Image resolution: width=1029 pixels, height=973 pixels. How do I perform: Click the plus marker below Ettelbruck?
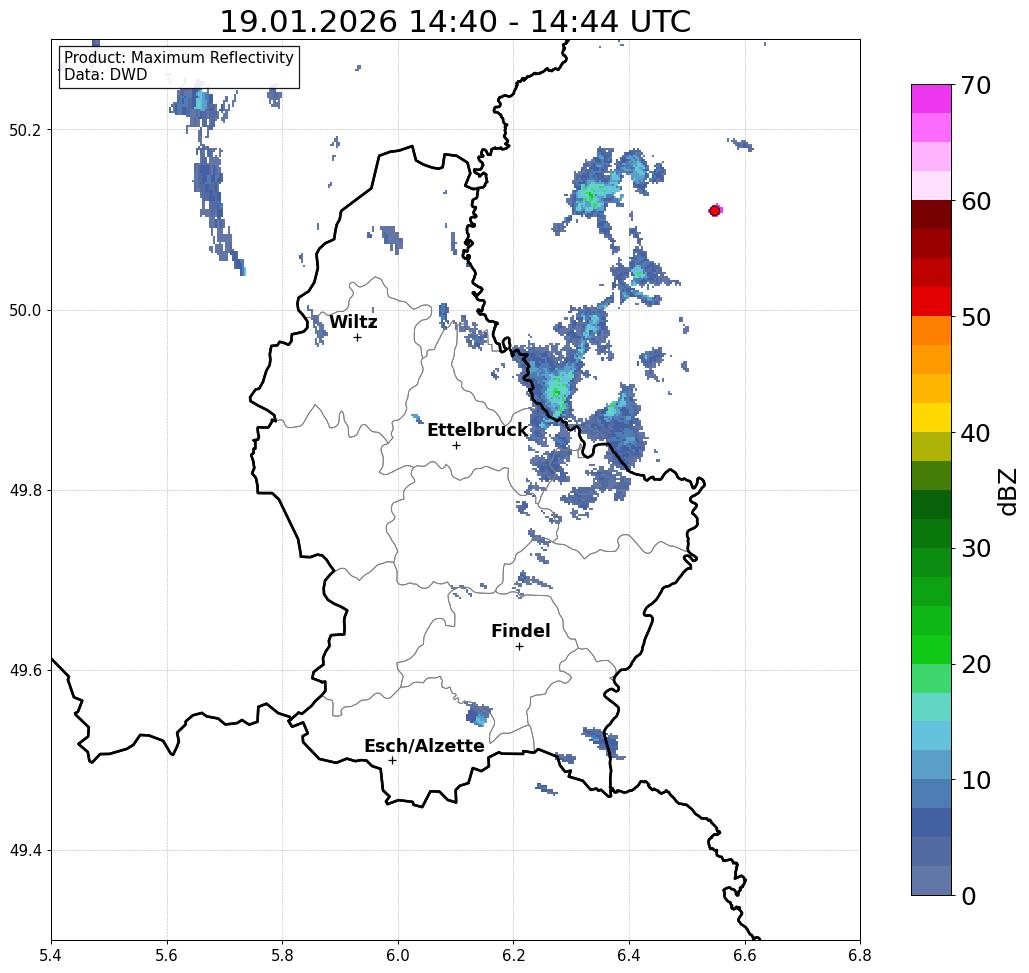point(457,445)
